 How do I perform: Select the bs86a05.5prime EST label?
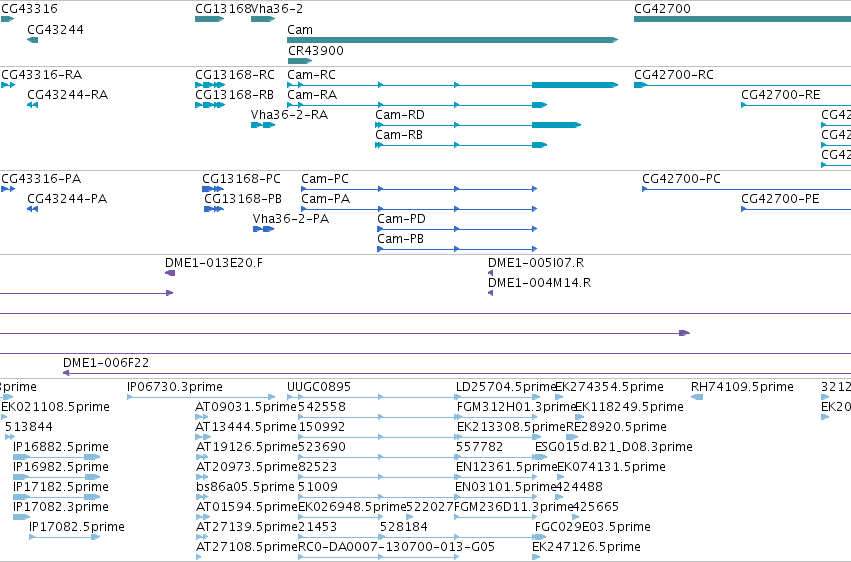(x=245, y=488)
